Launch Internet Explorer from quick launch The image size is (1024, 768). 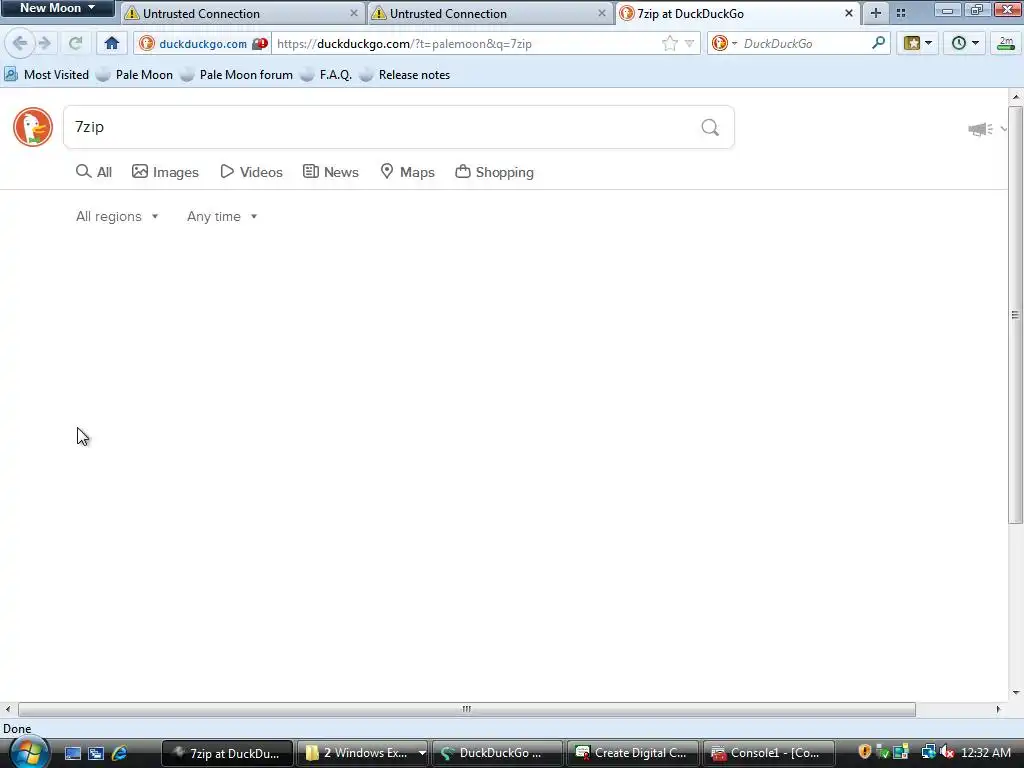pos(119,753)
